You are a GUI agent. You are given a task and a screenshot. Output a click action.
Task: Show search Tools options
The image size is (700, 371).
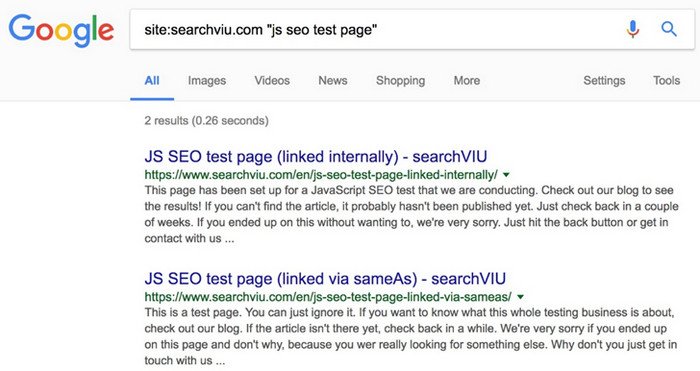click(667, 81)
